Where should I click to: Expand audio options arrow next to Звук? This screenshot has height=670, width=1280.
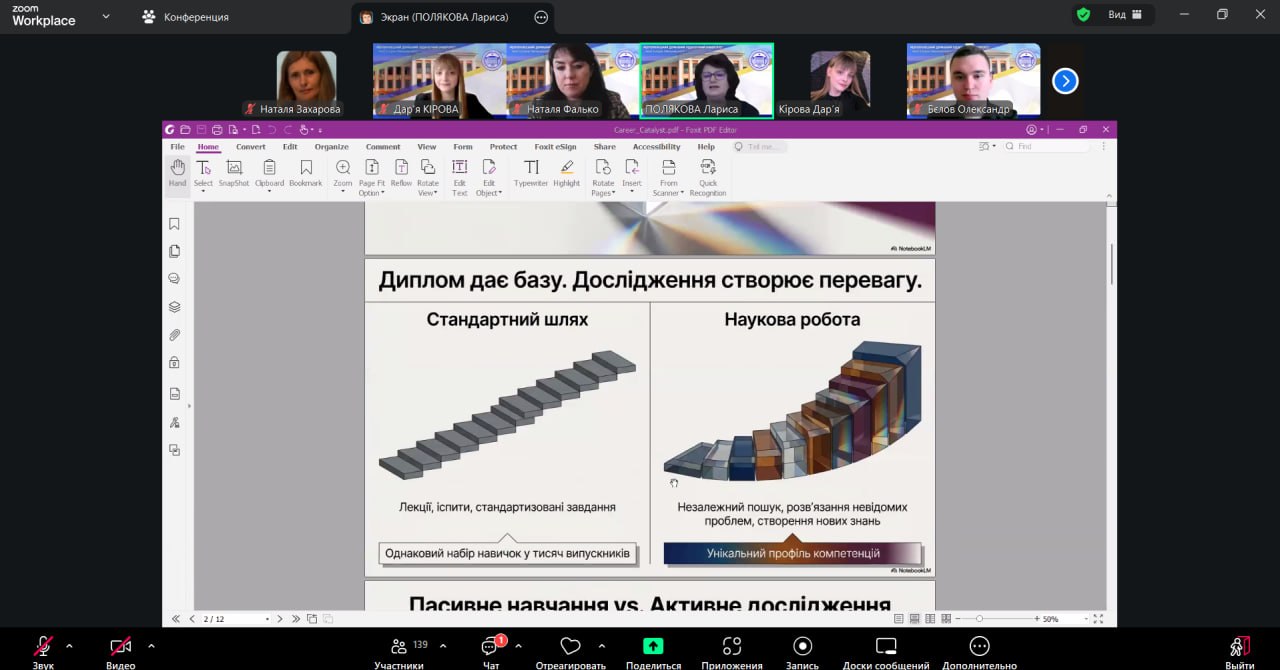[x=69, y=646]
